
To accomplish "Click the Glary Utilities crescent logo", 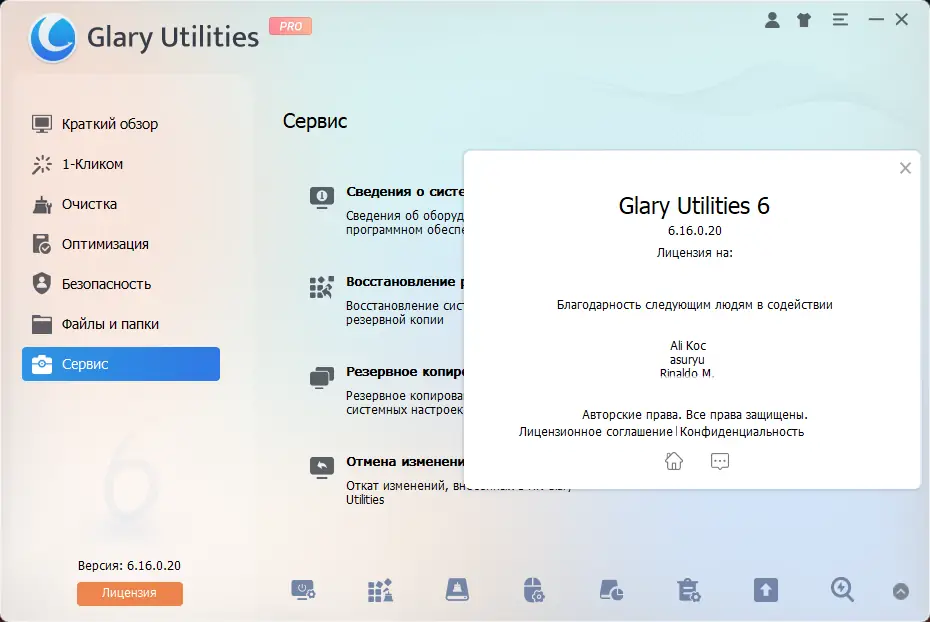I will [x=53, y=38].
